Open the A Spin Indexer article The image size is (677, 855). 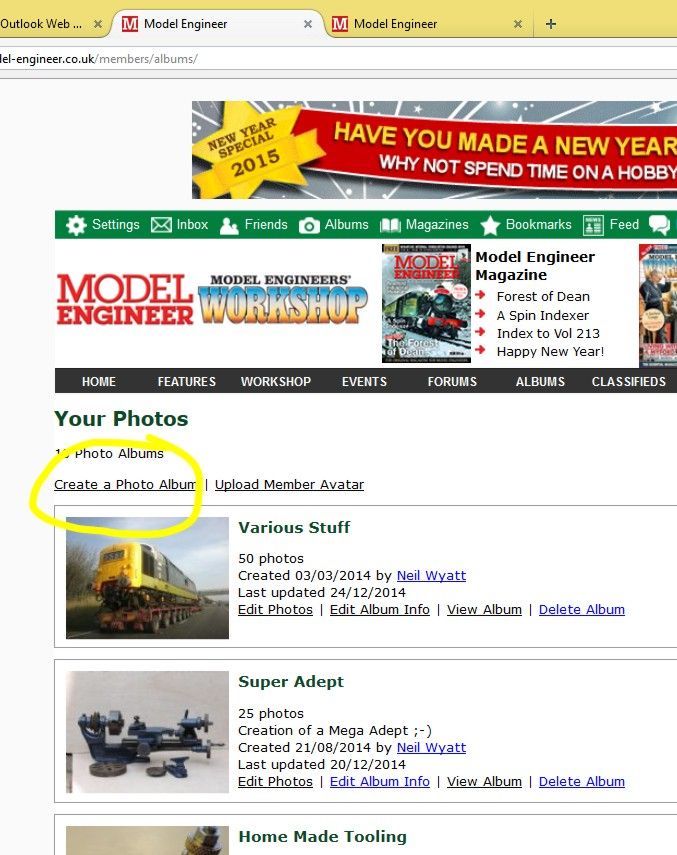point(542,315)
